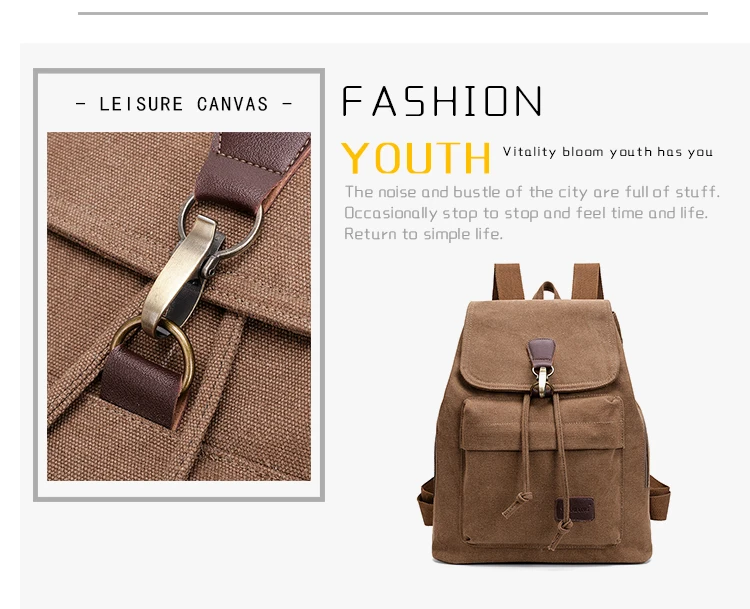The image size is (750, 609).
Task: Select the brown backpack product image
Action: click(543, 413)
